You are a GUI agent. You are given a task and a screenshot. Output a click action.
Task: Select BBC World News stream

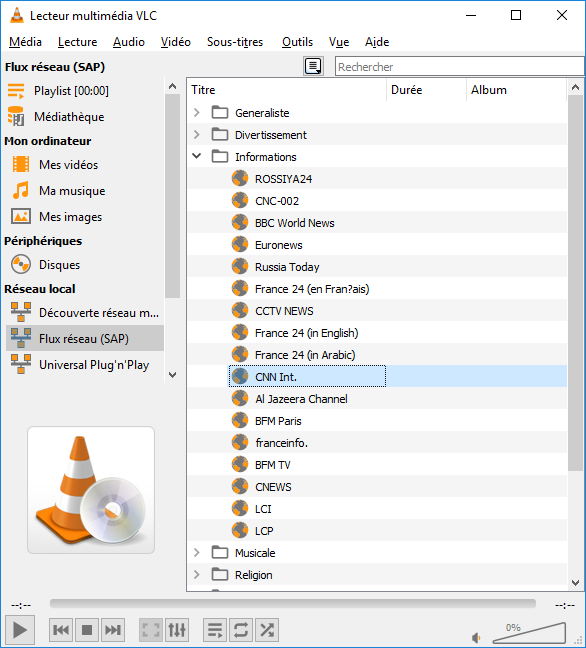click(295, 223)
